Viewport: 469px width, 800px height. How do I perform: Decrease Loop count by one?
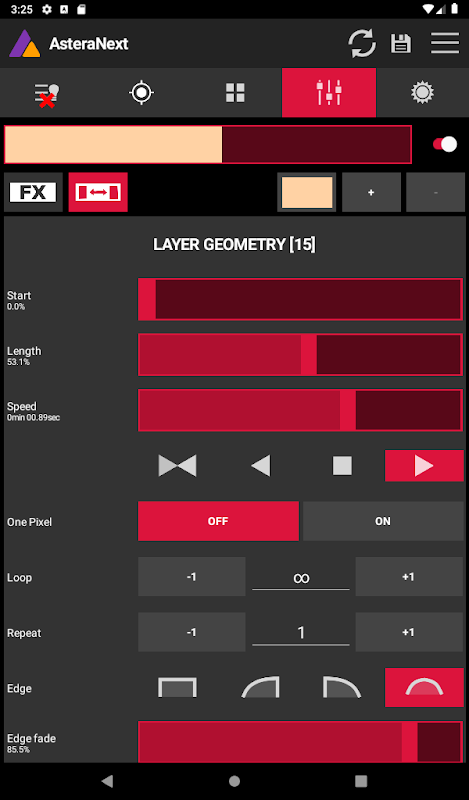tap(192, 577)
